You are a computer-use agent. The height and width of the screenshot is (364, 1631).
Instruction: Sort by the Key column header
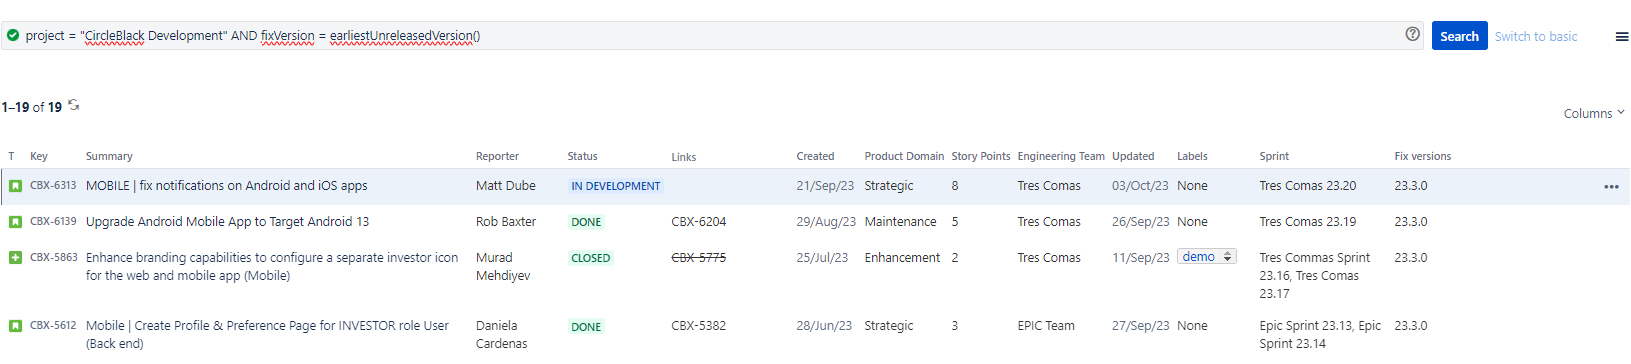click(39, 156)
